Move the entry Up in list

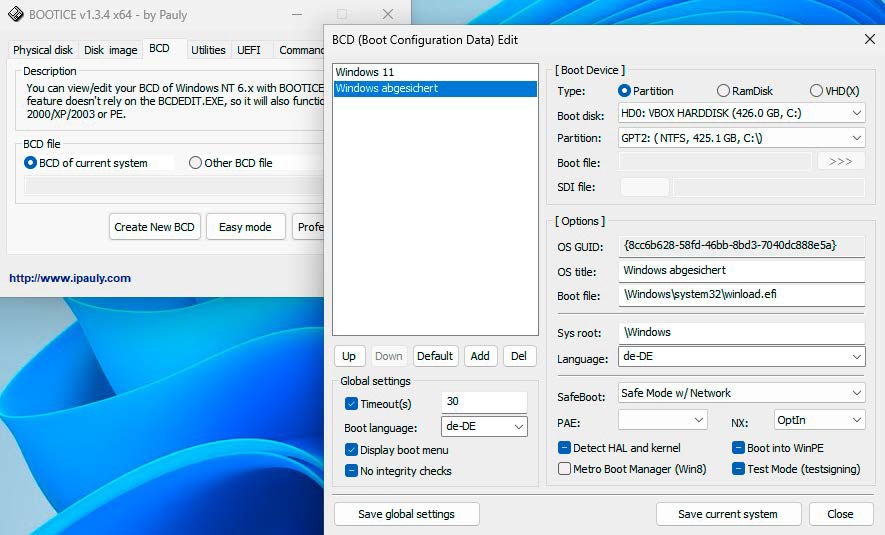tap(349, 356)
